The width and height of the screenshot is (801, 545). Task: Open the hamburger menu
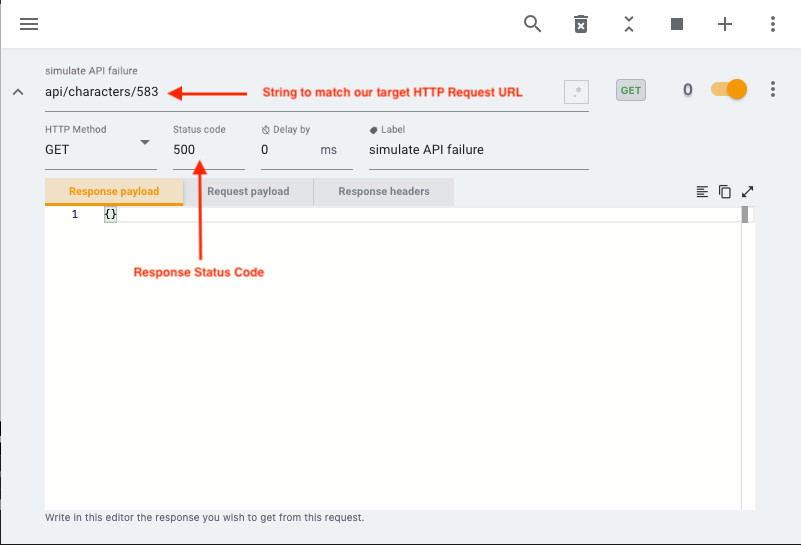(x=29, y=24)
